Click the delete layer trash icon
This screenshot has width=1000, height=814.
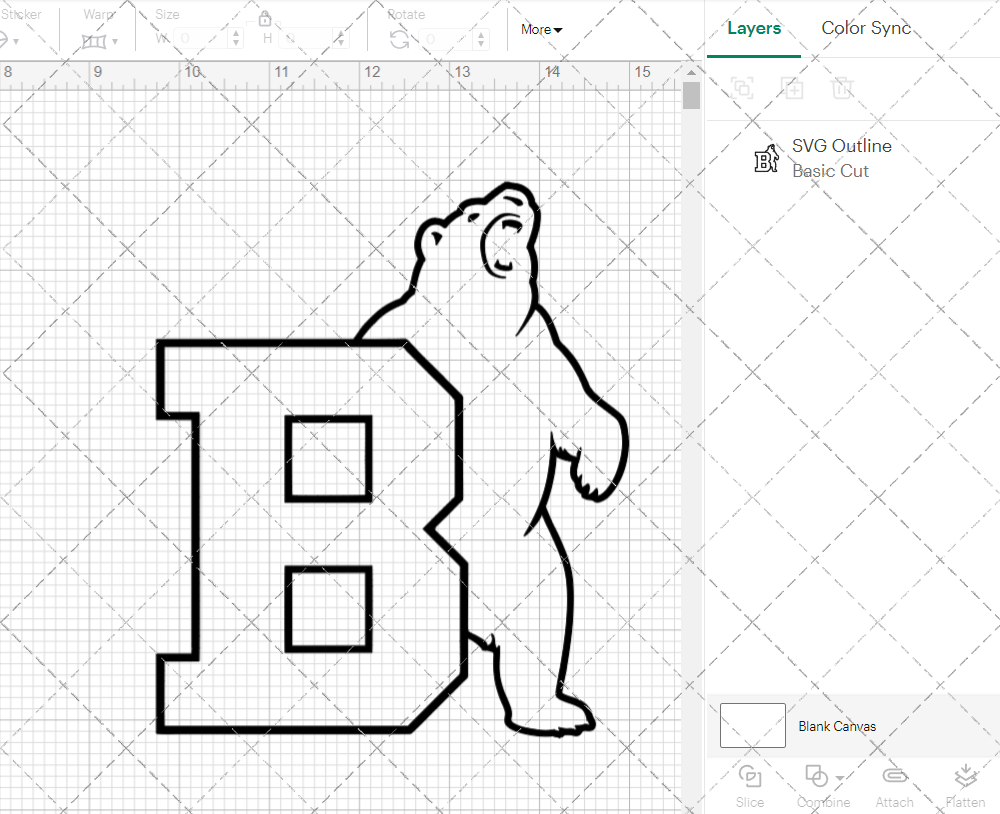coord(843,88)
